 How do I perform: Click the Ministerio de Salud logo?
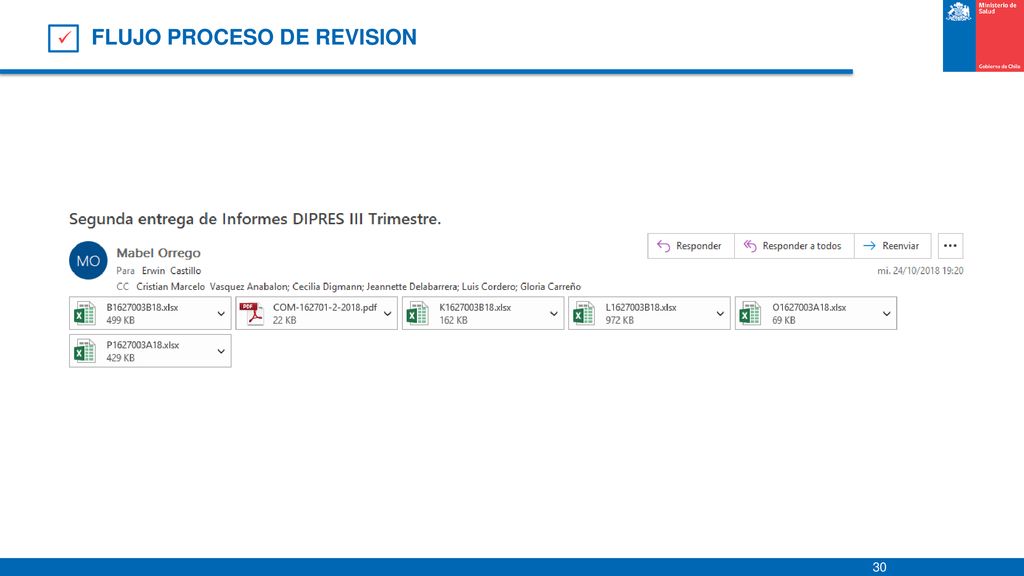pyautogui.click(x=983, y=36)
